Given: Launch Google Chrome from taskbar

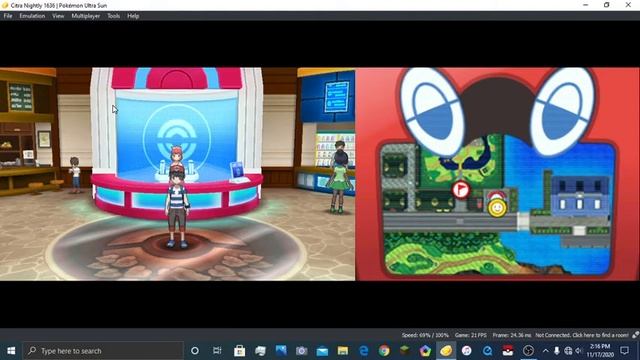Looking at the screenshot, I should point(384,351).
